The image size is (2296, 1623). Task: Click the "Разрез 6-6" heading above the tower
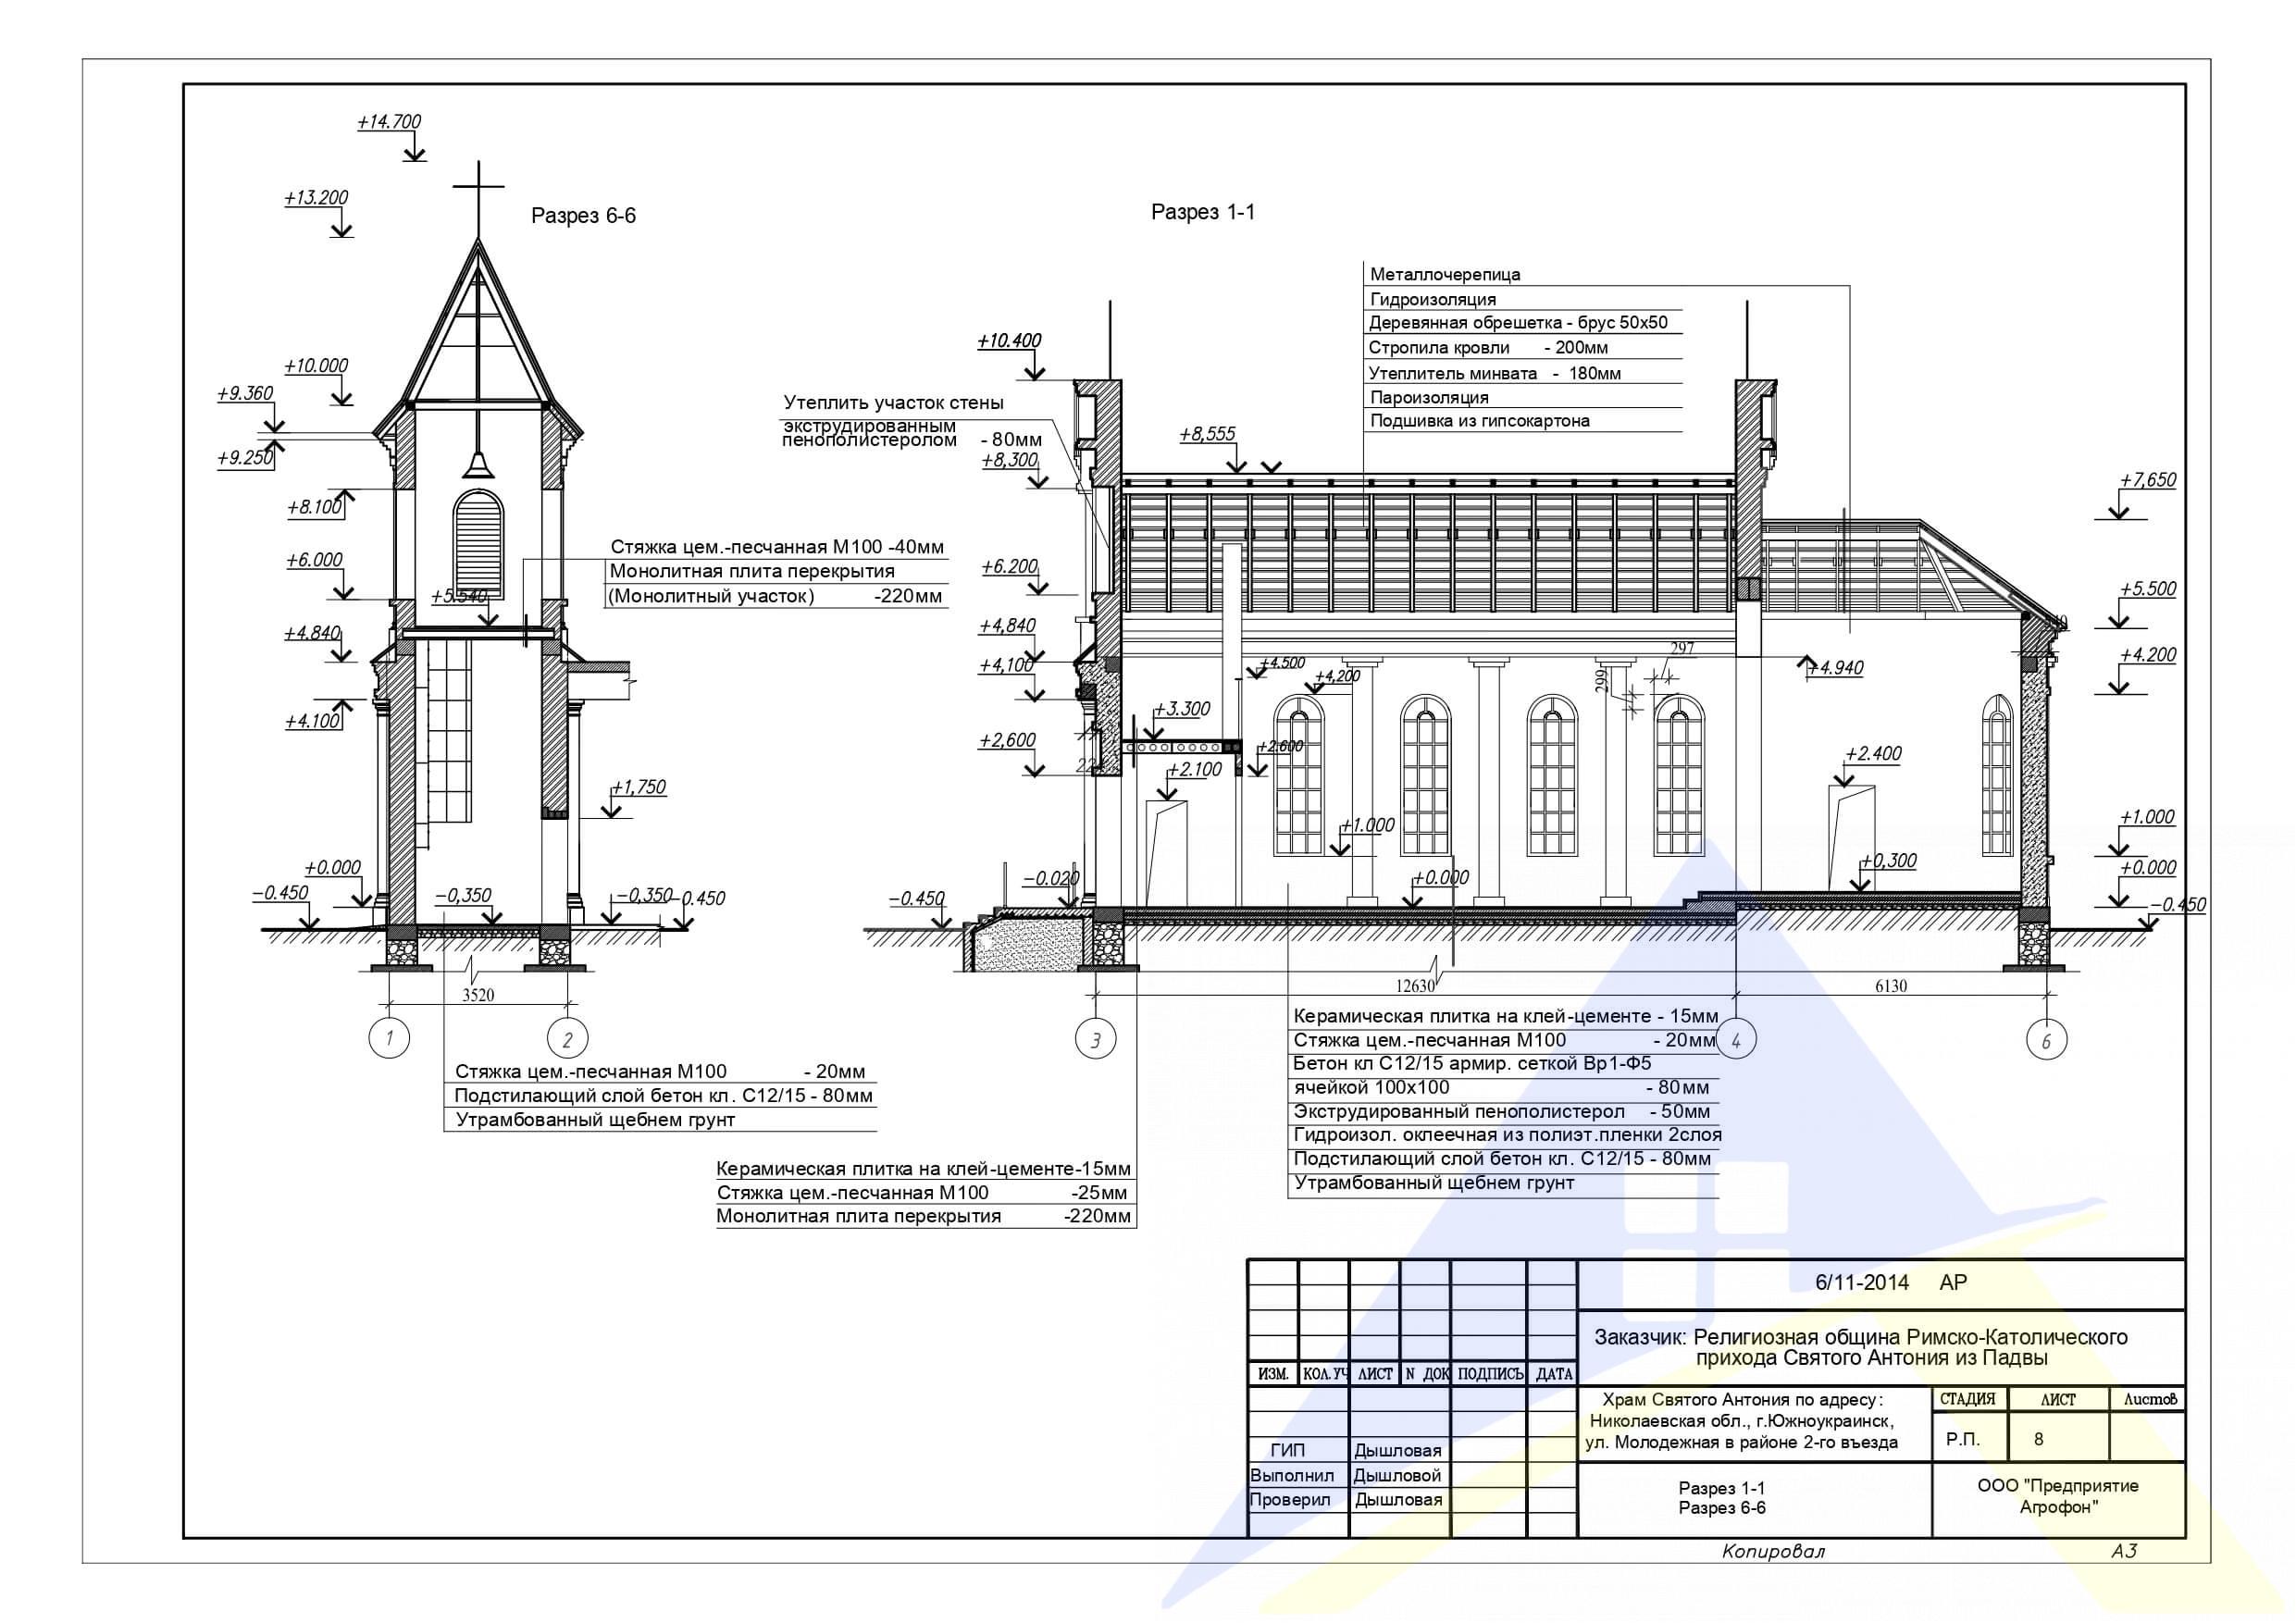coord(583,216)
